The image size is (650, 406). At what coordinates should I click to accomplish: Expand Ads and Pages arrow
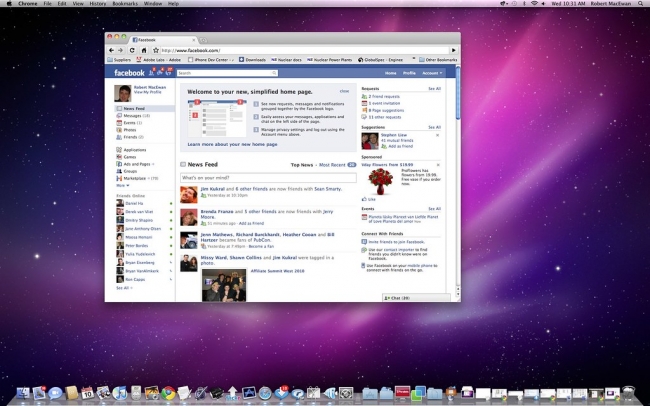[153, 164]
